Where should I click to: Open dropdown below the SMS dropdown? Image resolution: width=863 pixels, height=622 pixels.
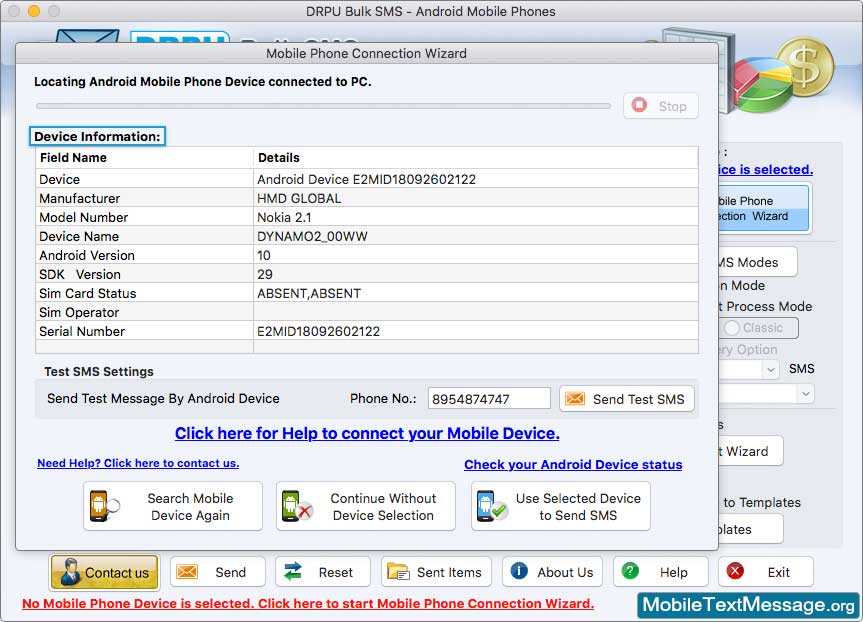point(806,394)
